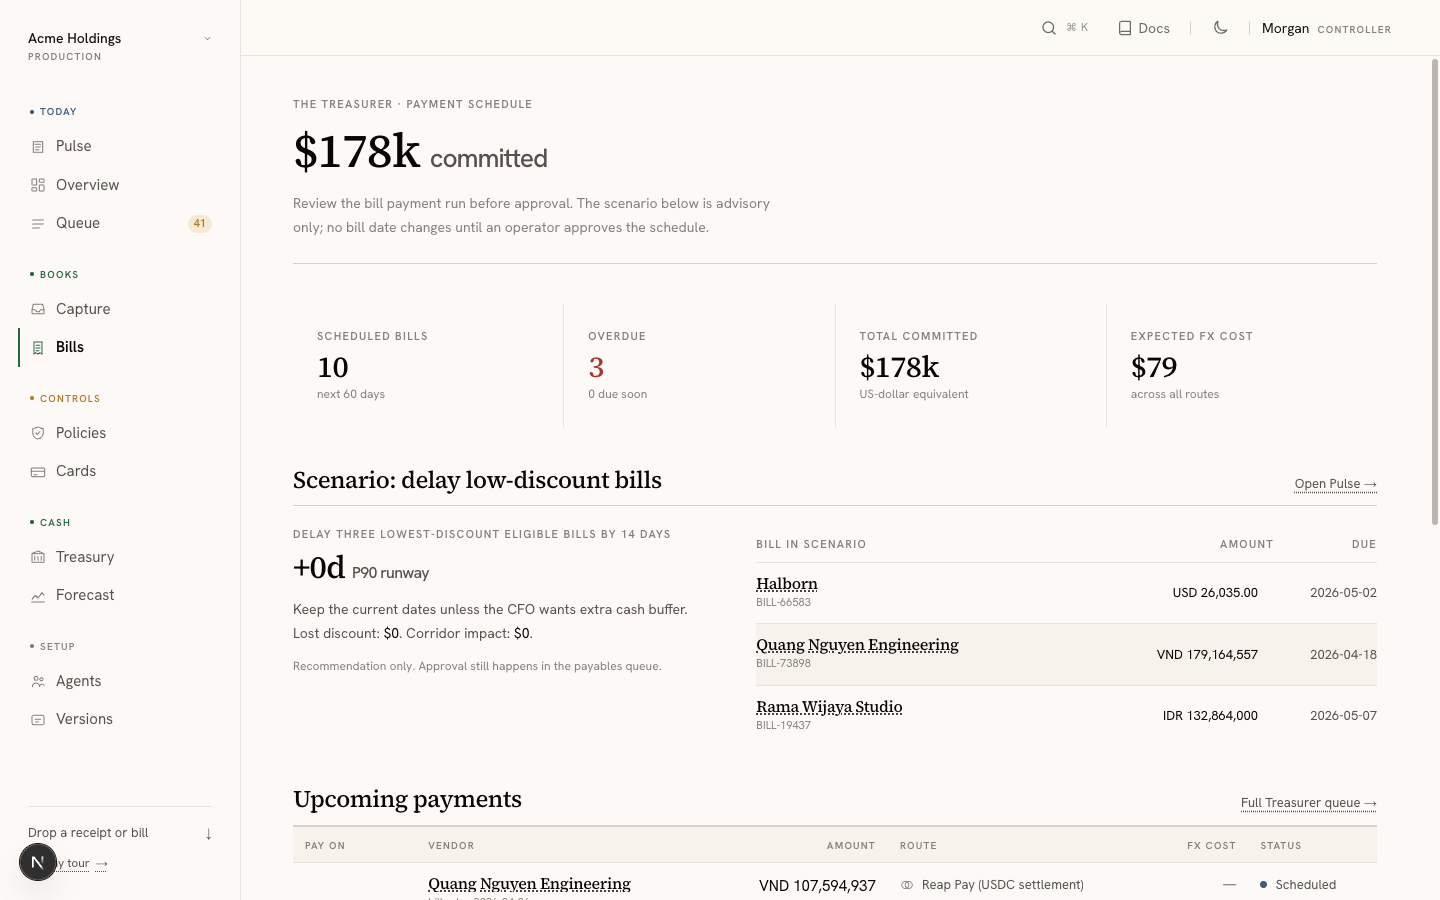Click the Queue list icon
The image size is (1440, 900).
(x=38, y=224)
